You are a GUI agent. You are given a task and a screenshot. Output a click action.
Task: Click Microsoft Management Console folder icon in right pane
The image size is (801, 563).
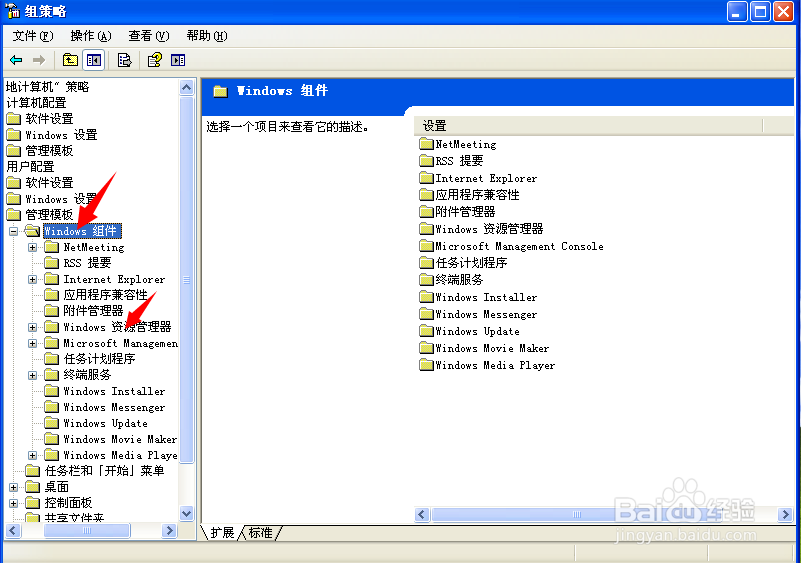426,246
